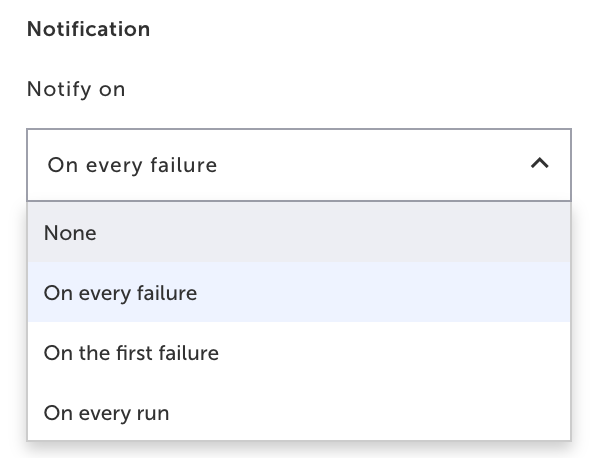Click the On every failure text in box
Viewport: 602px width, 458px height.
(132, 165)
